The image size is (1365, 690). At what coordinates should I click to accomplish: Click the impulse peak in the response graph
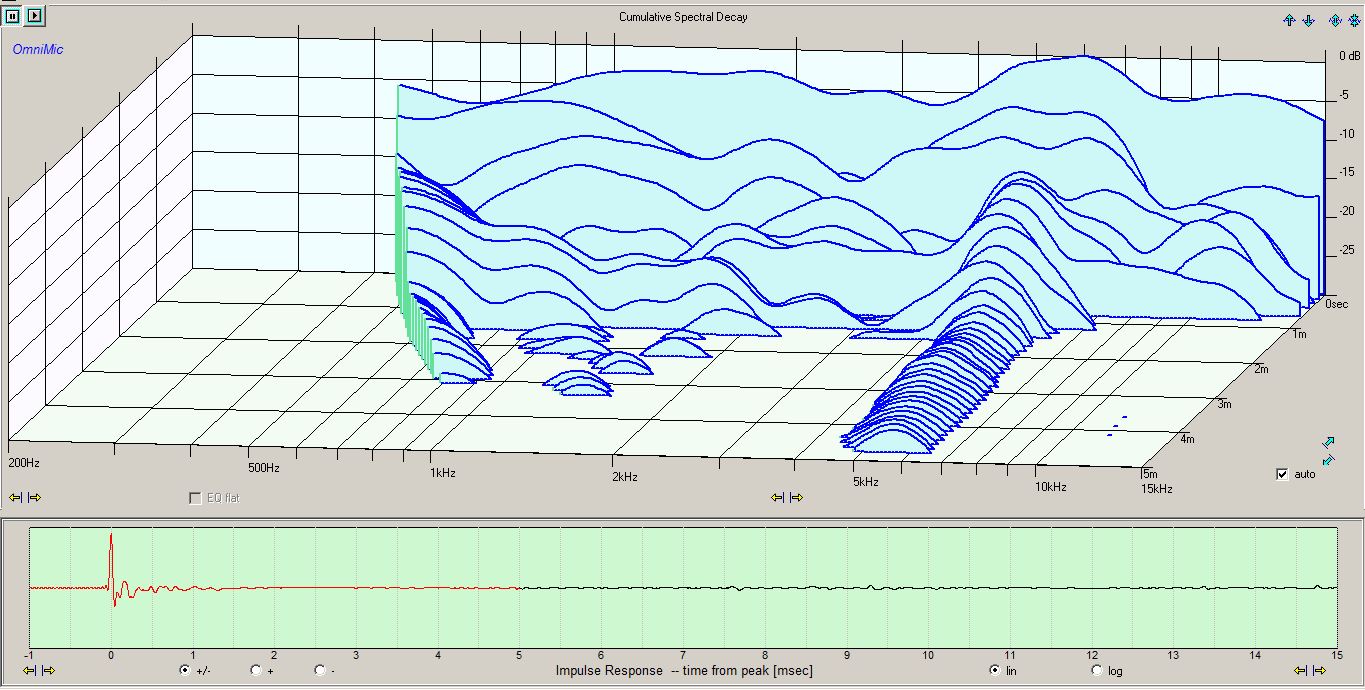pyautogui.click(x=111, y=537)
